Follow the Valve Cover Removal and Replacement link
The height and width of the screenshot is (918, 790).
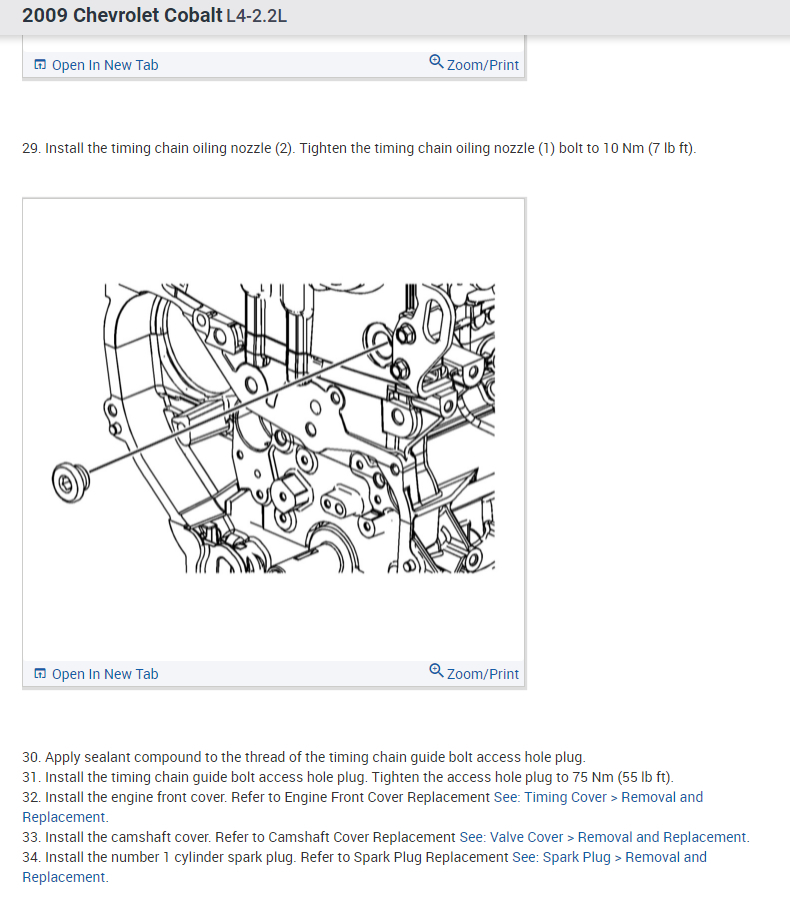pyautogui.click(x=604, y=837)
